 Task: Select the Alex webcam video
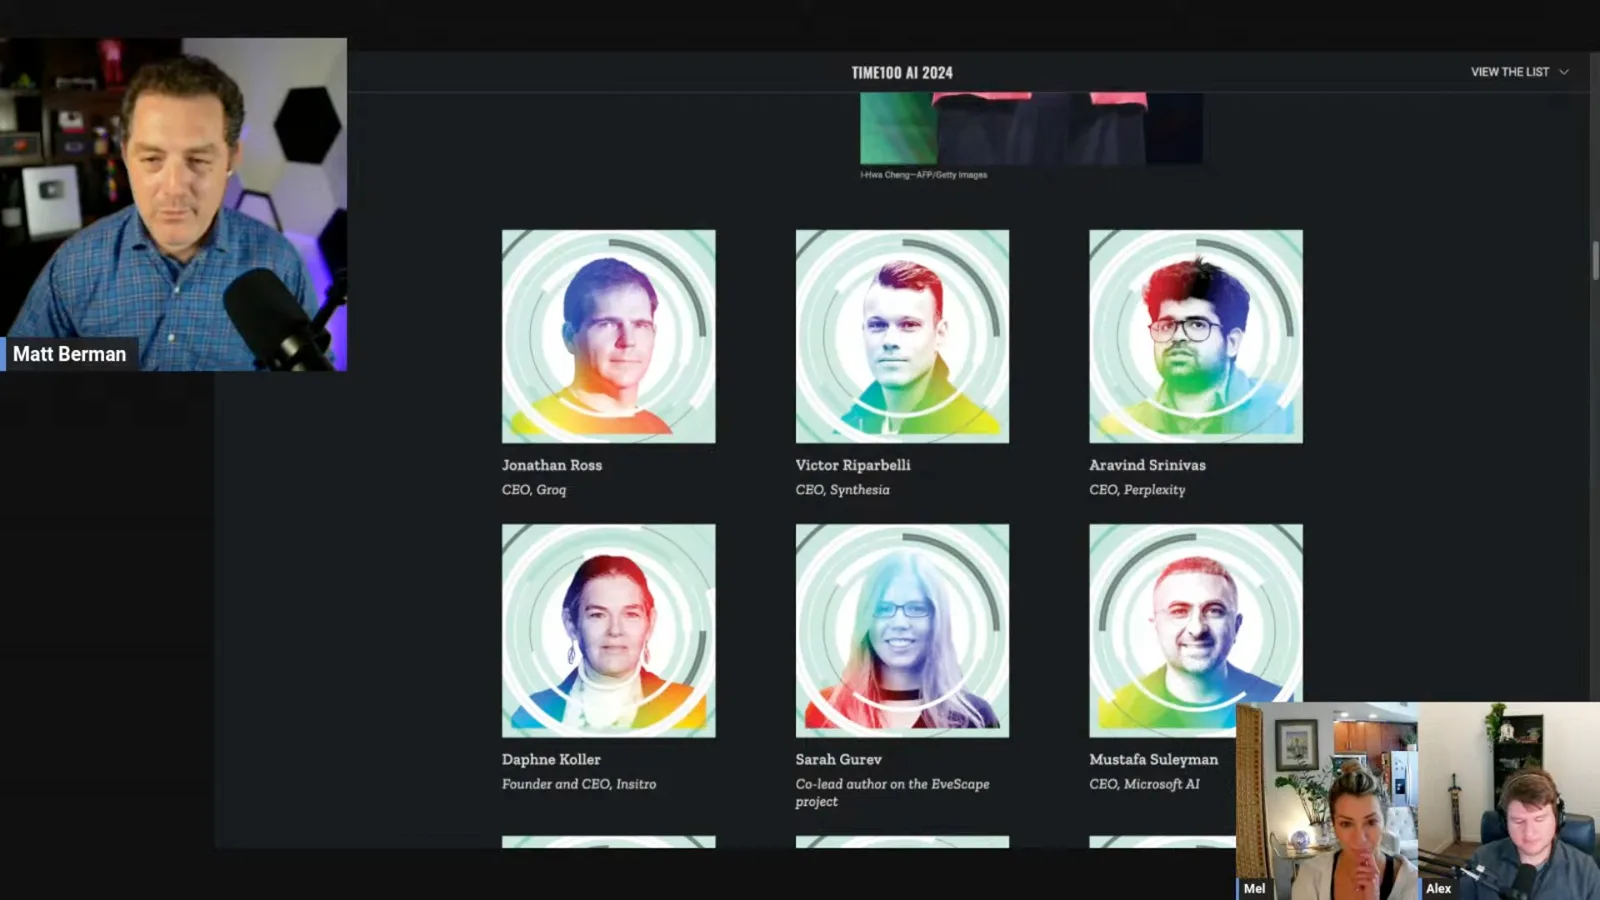tap(1509, 800)
